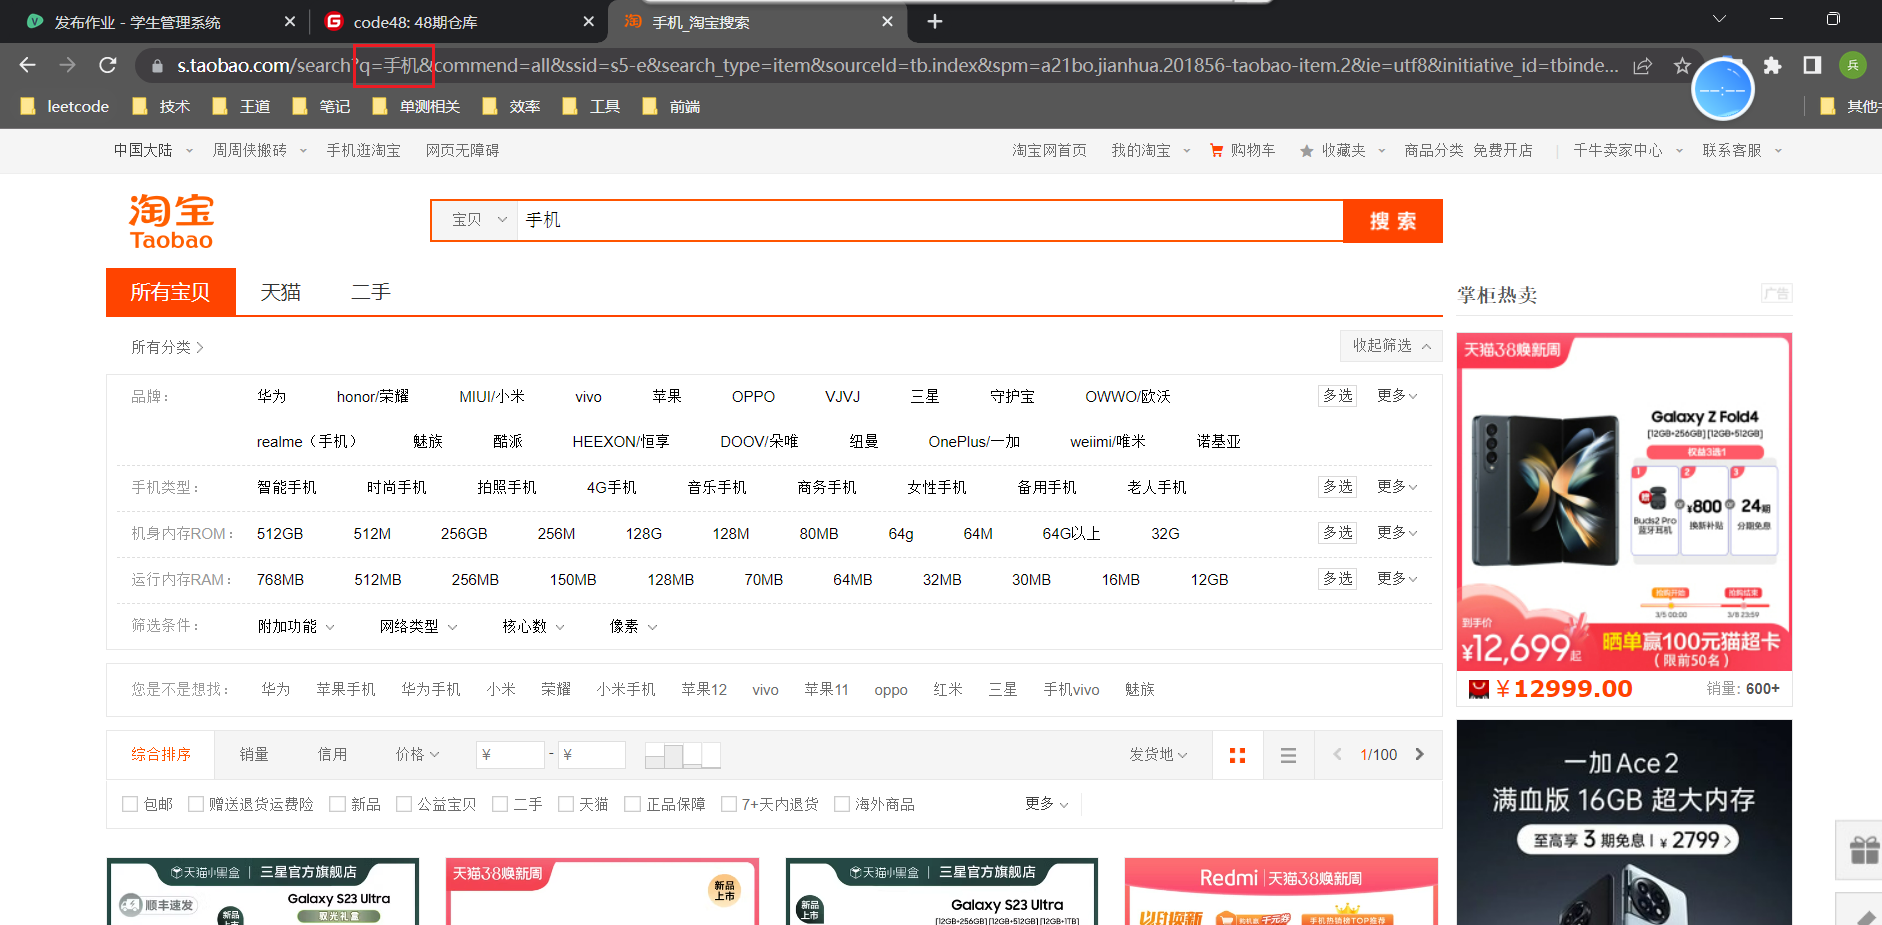The height and width of the screenshot is (925, 1882).
Task: Tick the 海外商品 checkbox
Action: [x=842, y=804]
